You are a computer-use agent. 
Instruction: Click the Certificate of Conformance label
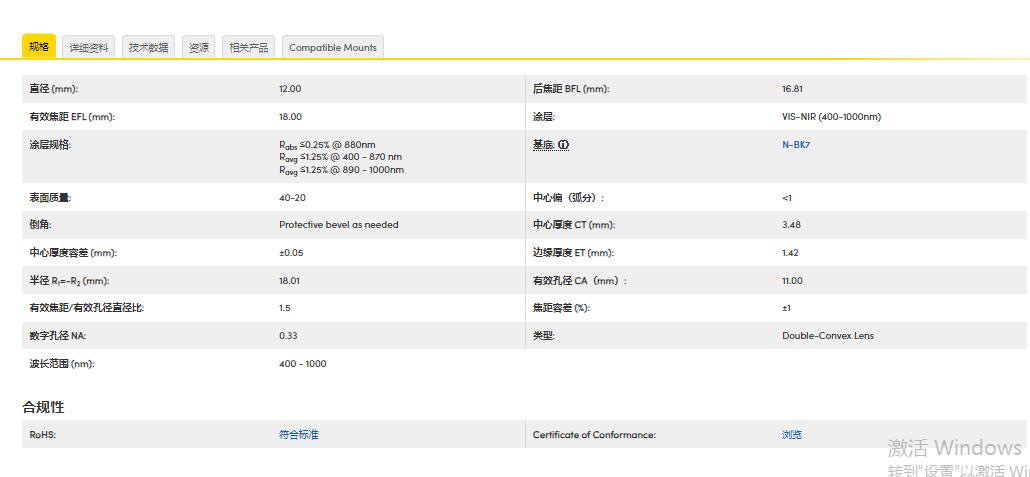click(x=594, y=435)
